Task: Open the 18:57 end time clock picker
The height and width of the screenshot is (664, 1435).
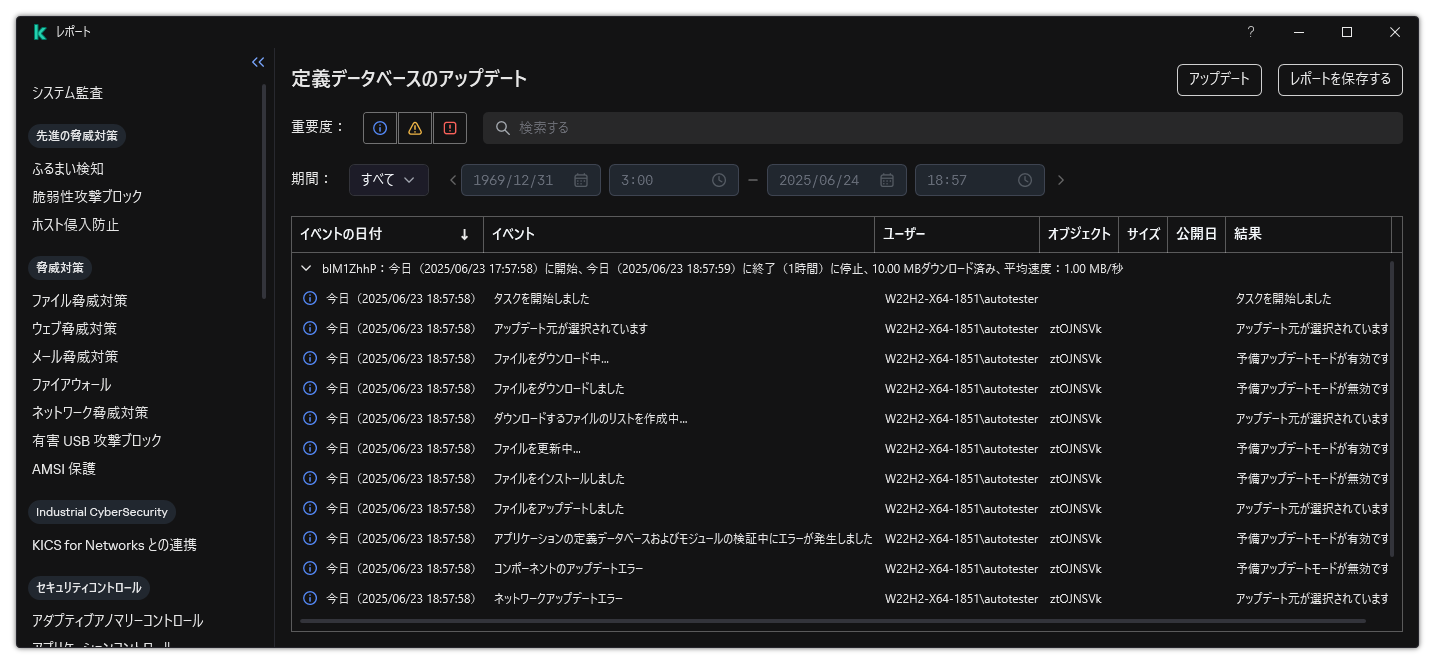Action: click(1024, 180)
